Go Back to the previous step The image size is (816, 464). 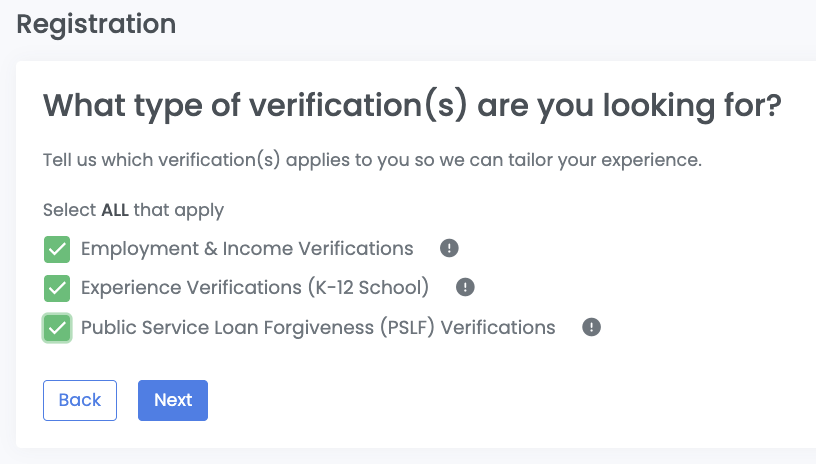80,400
